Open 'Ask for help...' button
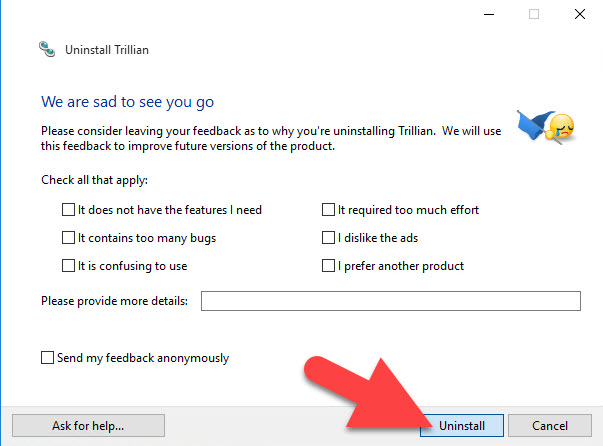 point(88,426)
